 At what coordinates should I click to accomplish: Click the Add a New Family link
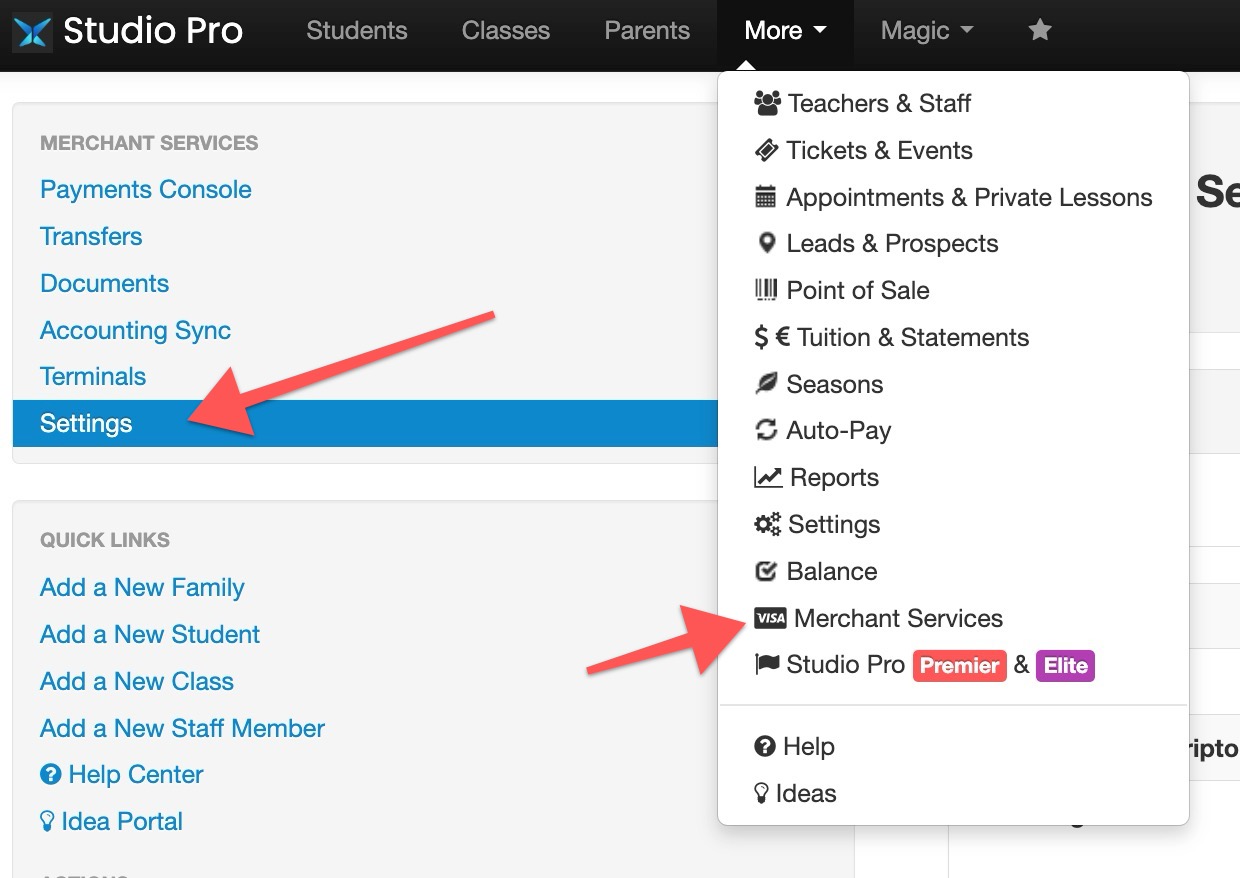142,588
